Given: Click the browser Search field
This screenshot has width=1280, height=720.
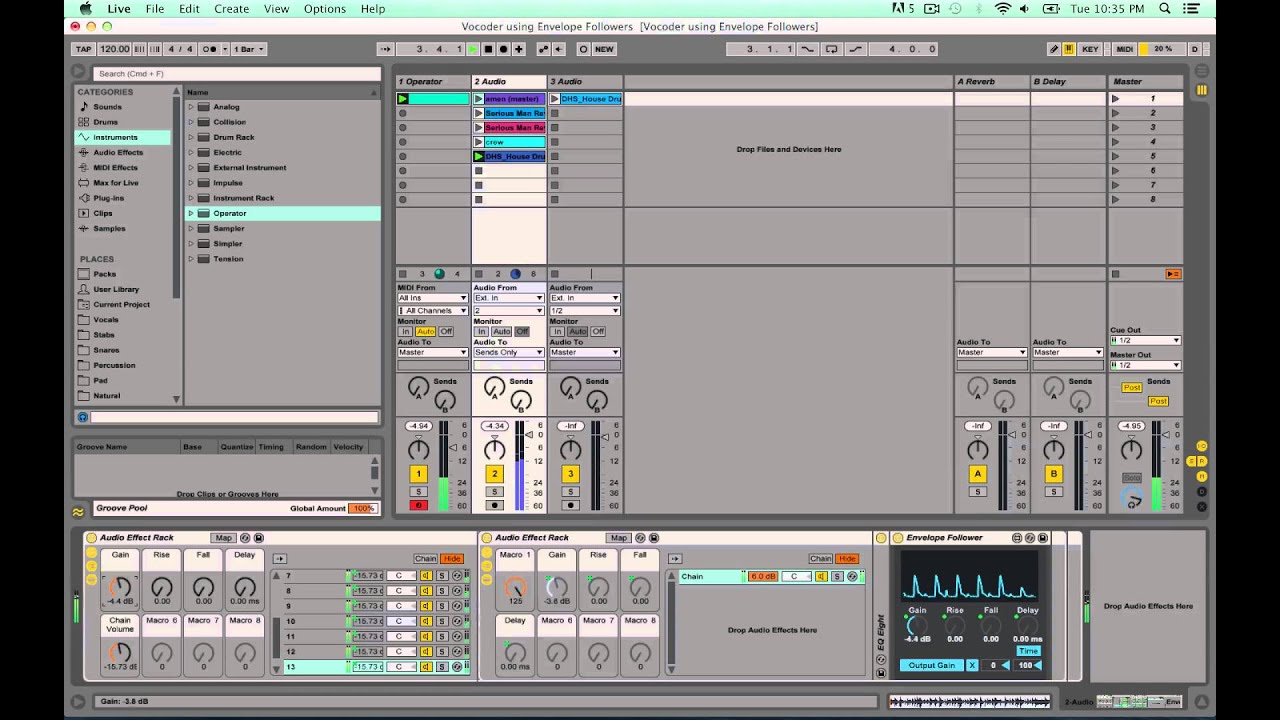Looking at the screenshot, I should click(x=236, y=73).
